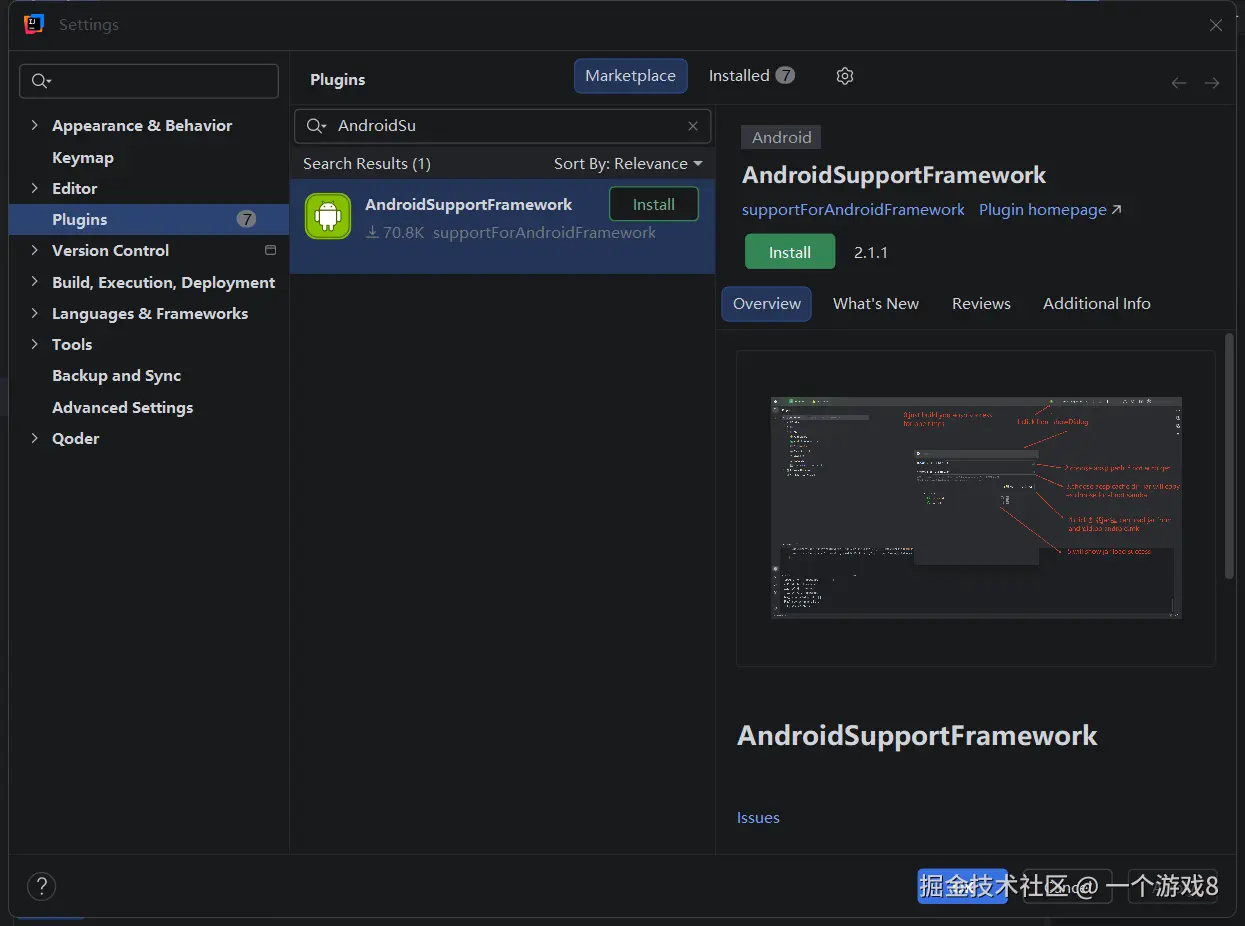
Task: Click the plugin description vertical scrollbar
Action: point(1229,455)
